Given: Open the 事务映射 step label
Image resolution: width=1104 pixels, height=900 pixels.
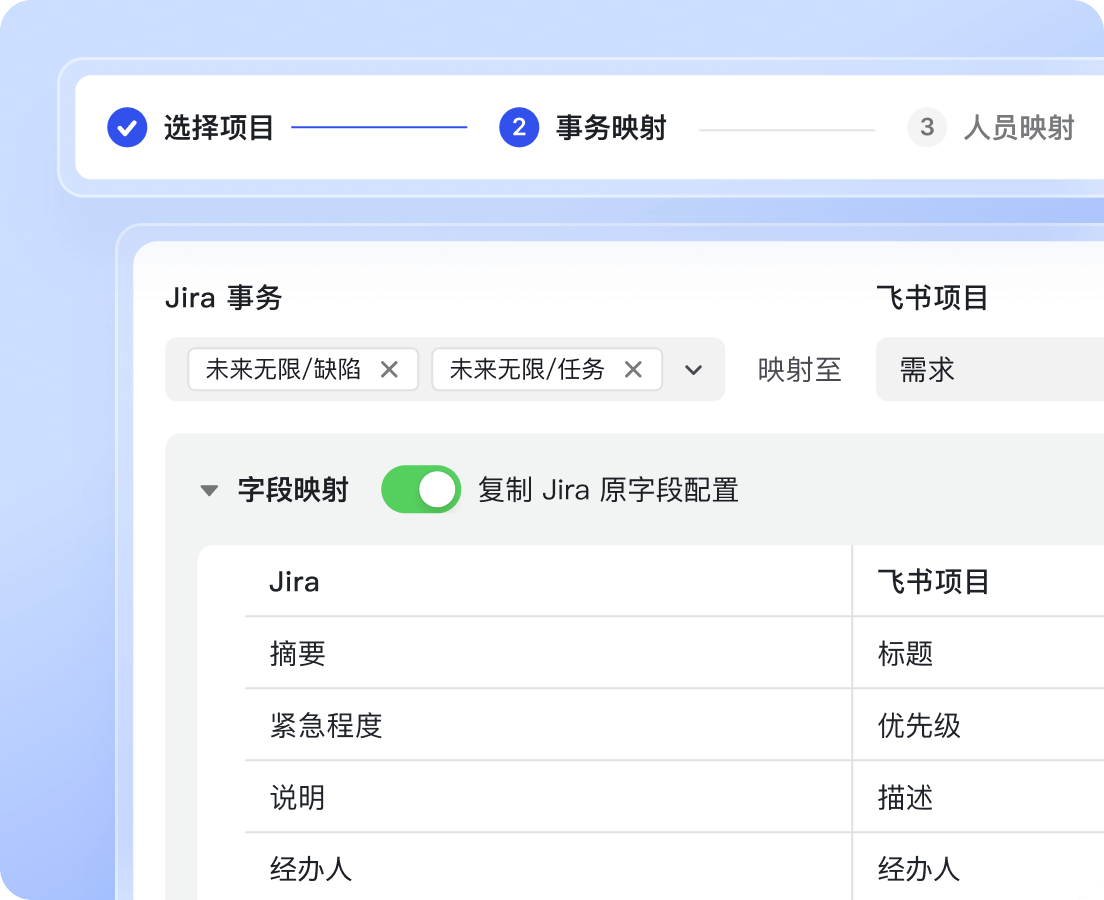Looking at the screenshot, I should [610, 127].
